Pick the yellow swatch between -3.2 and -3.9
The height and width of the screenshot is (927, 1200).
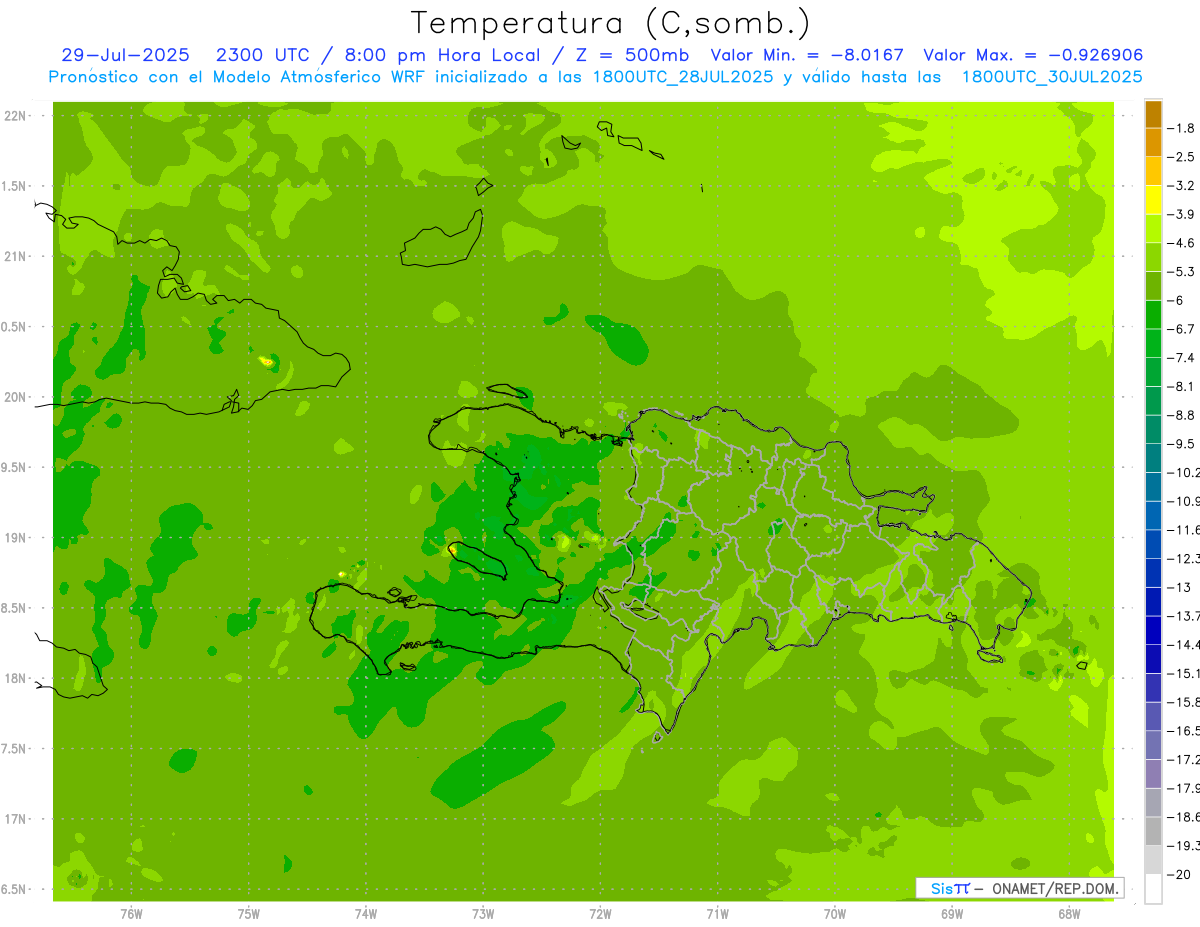point(1153,200)
